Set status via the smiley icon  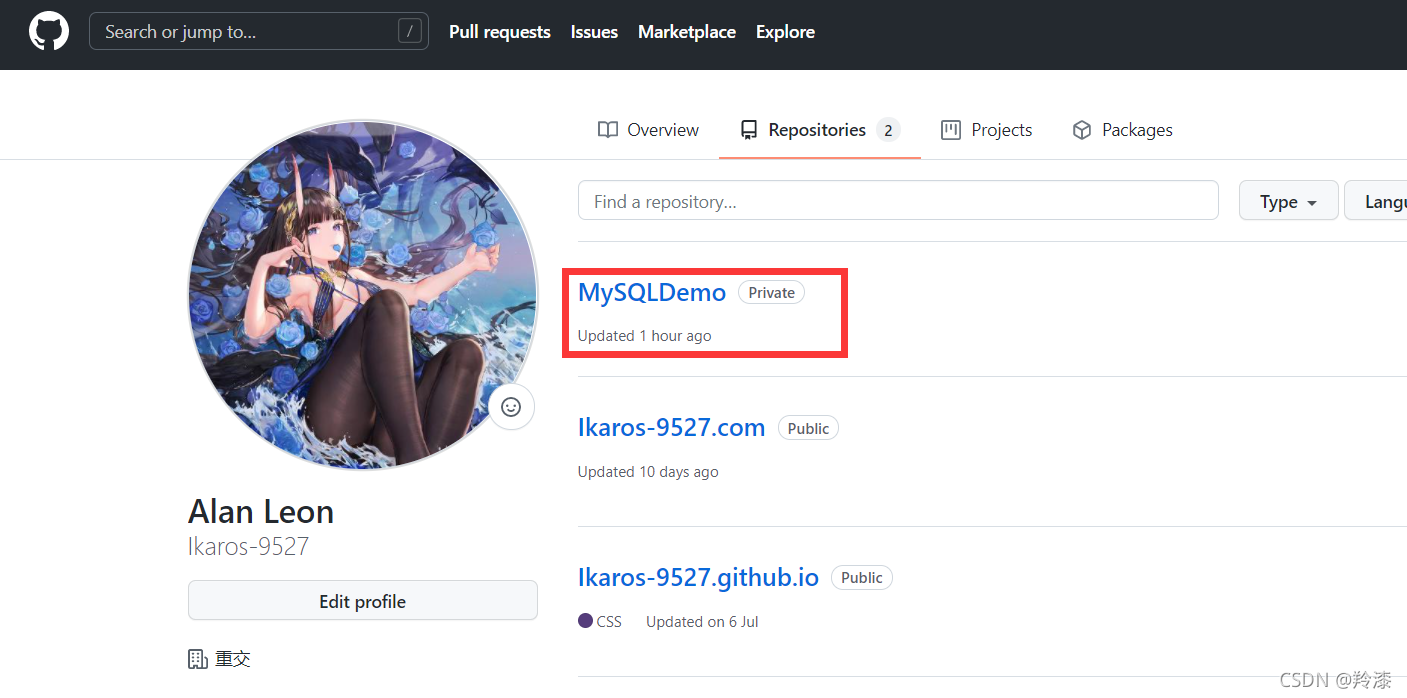[x=511, y=407]
